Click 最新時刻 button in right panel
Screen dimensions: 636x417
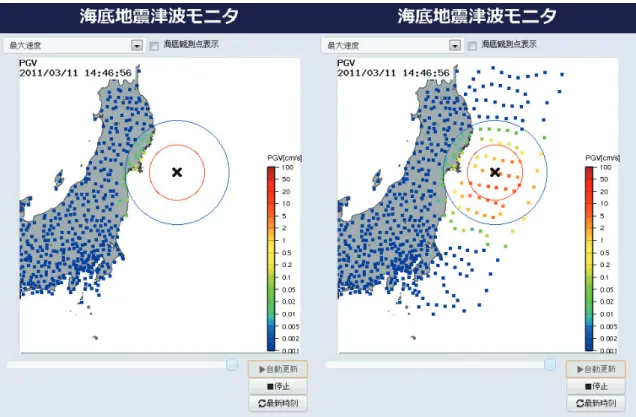tap(596, 403)
